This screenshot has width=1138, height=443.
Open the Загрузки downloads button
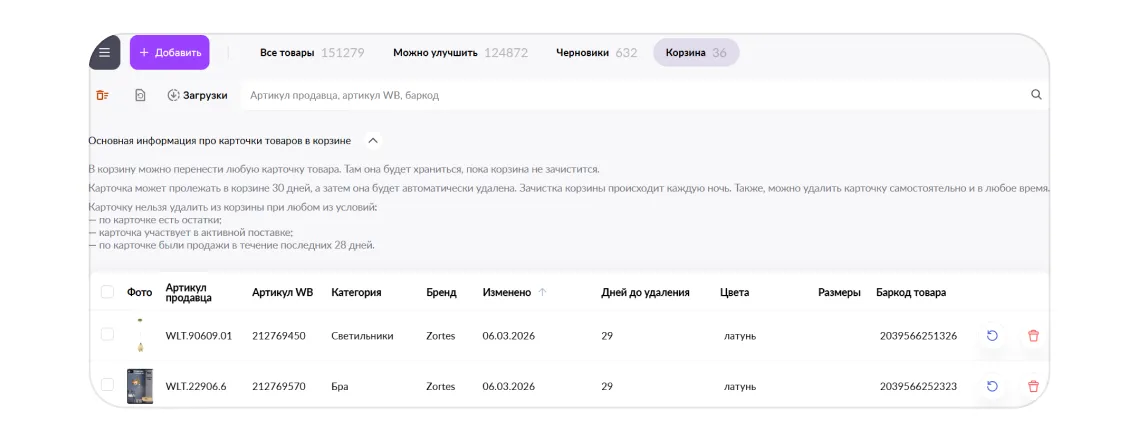click(x=197, y=95)
